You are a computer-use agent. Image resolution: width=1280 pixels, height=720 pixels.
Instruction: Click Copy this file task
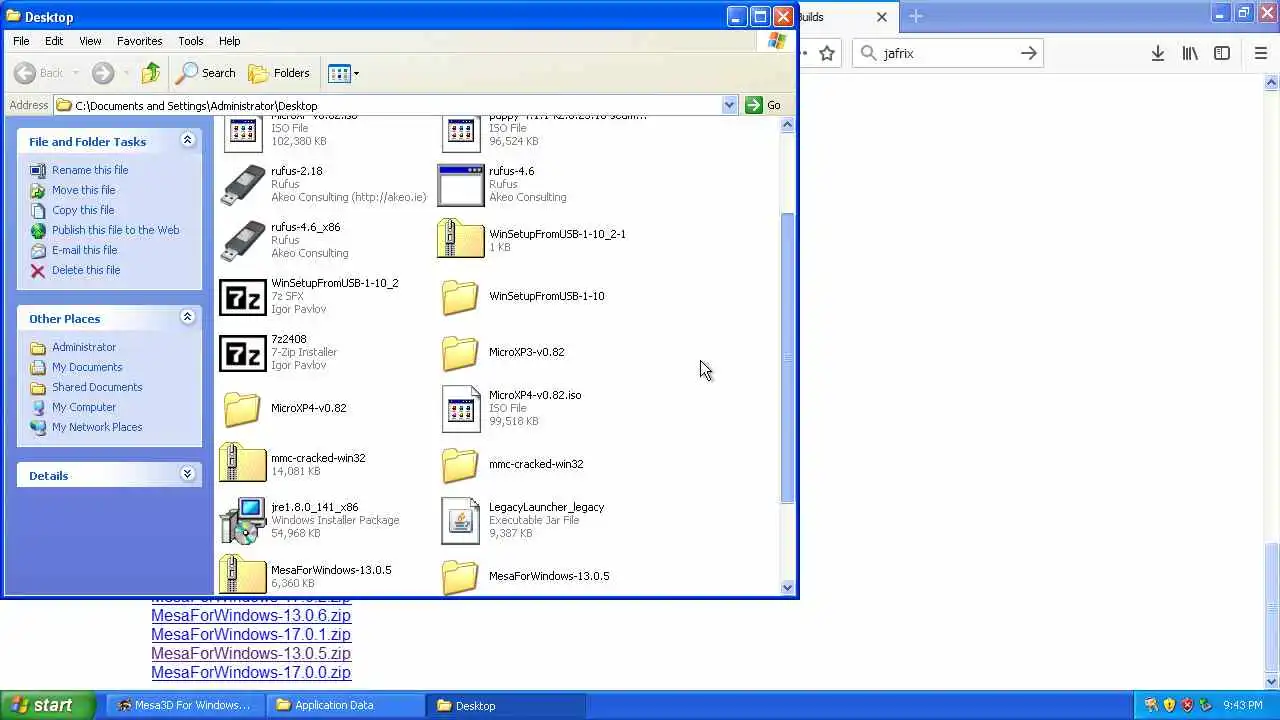tap(83, 210)
